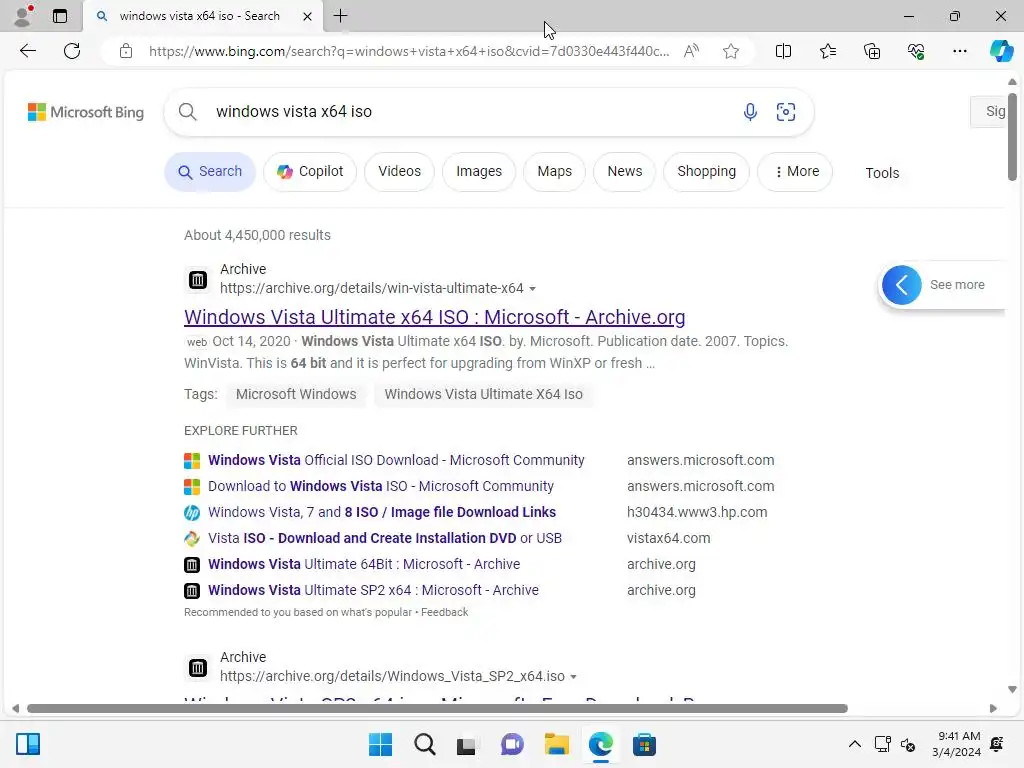
Task: Click Windows Vista Ultimate X64 Iso tag
Action: pos(483,394)
